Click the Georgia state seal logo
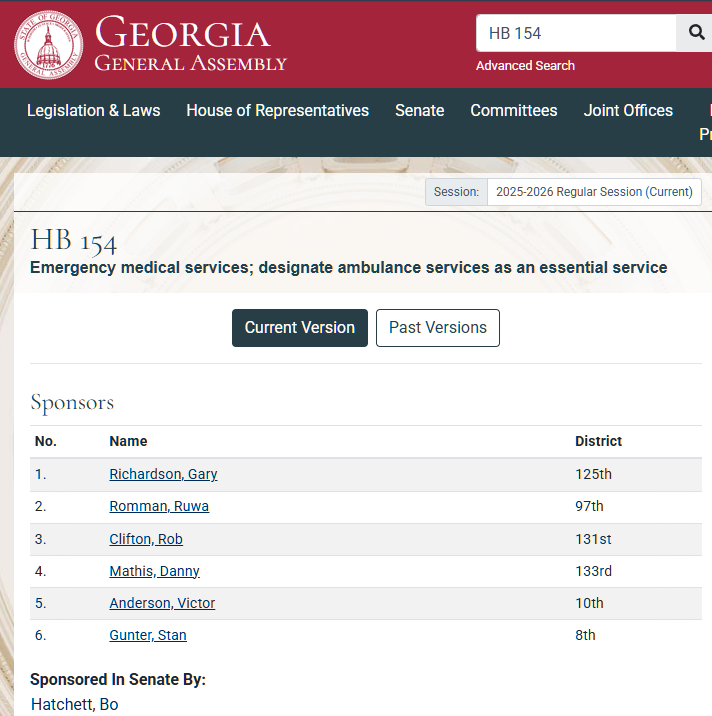The height and width of the screenshot is (716, 712). tap(48, 45)
